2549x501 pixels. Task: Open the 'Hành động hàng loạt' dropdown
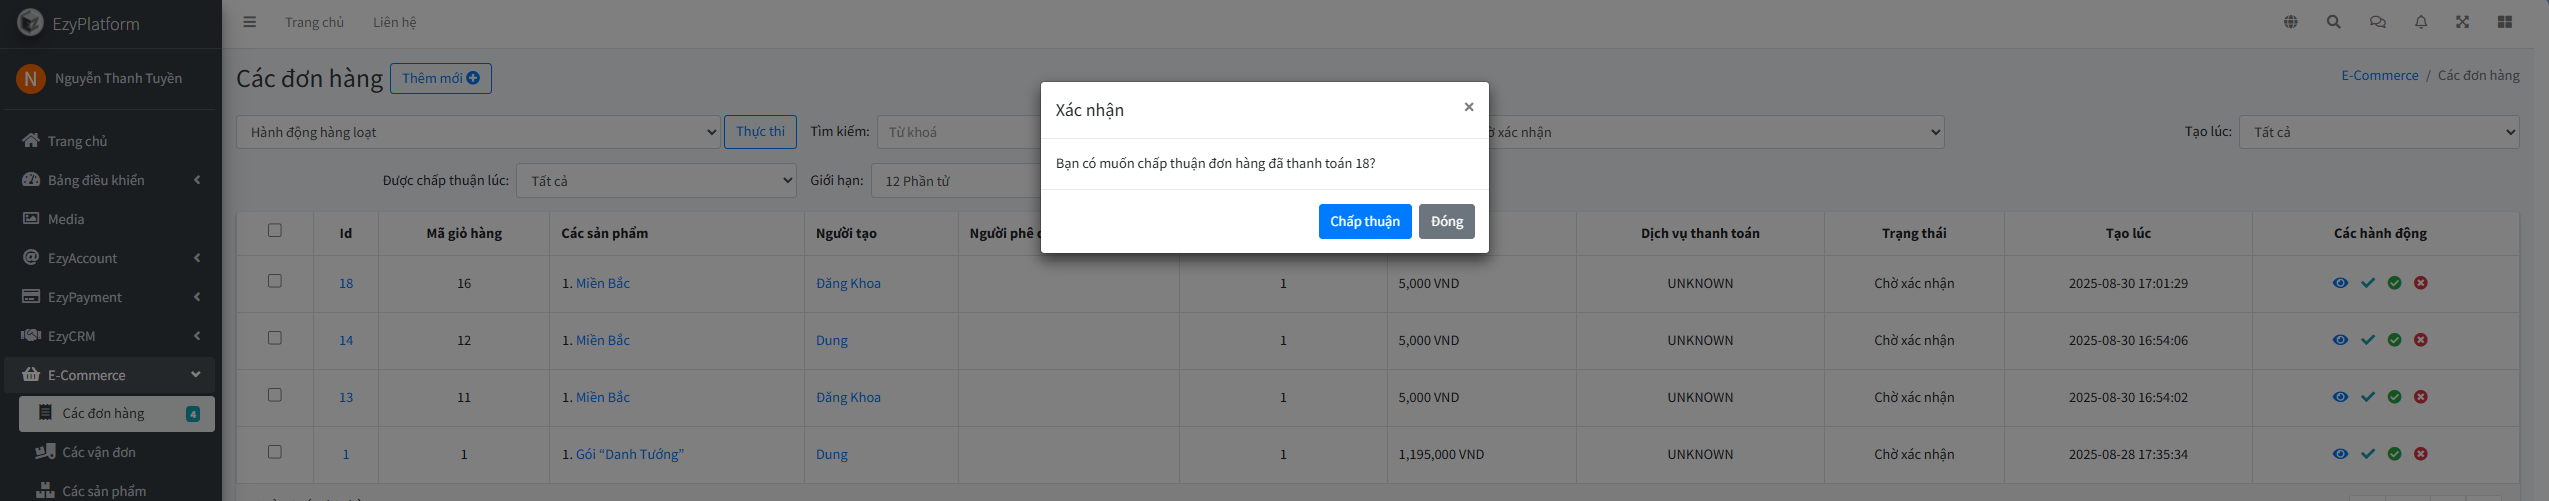click(478, 132)
